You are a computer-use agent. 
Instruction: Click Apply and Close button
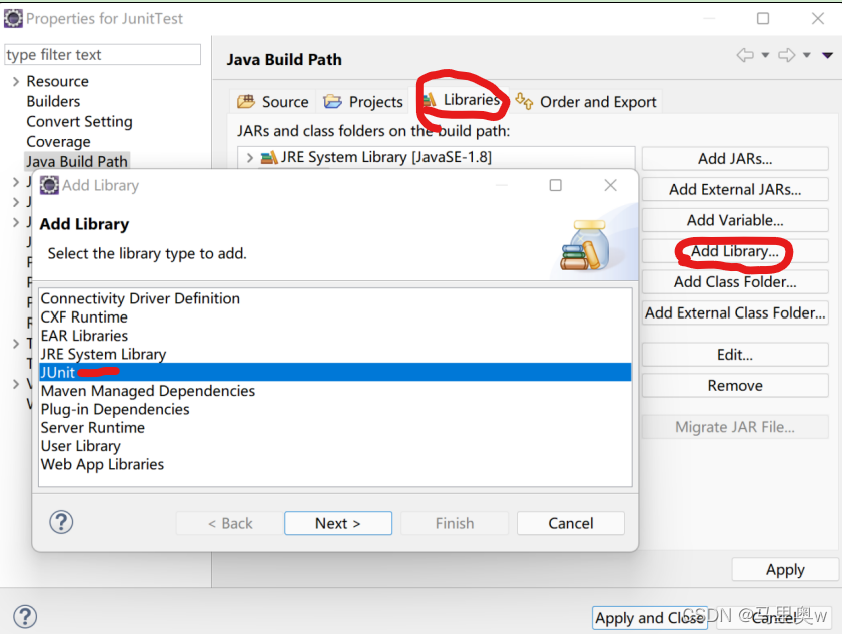pyautogui.click(x=651, y=618)
